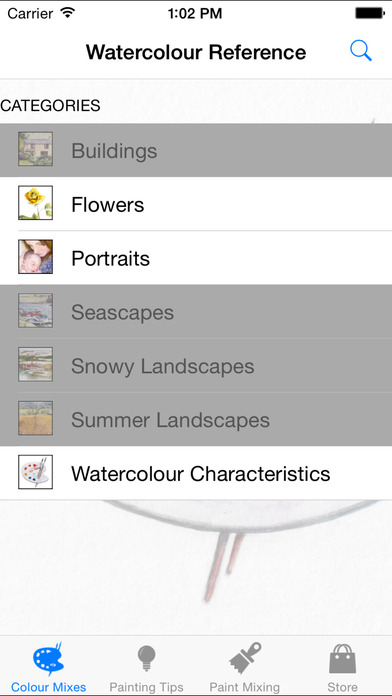
Task: Open the Paint Mixing brush icon
Action: point(245,658)
